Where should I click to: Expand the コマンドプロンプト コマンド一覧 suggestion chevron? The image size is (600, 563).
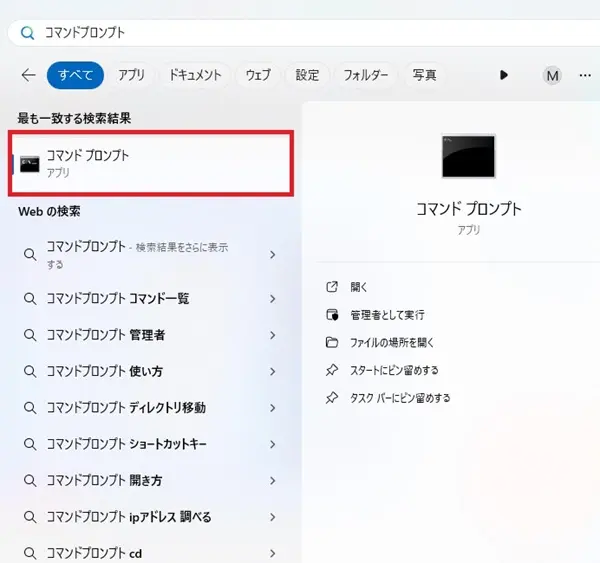click(x=273, y=298)
